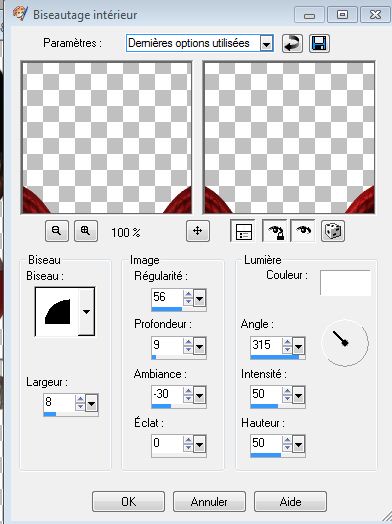This screenshot has width=392, height=524.
Task: Click the Régularité spinner arrows
Action: point(188,298)
